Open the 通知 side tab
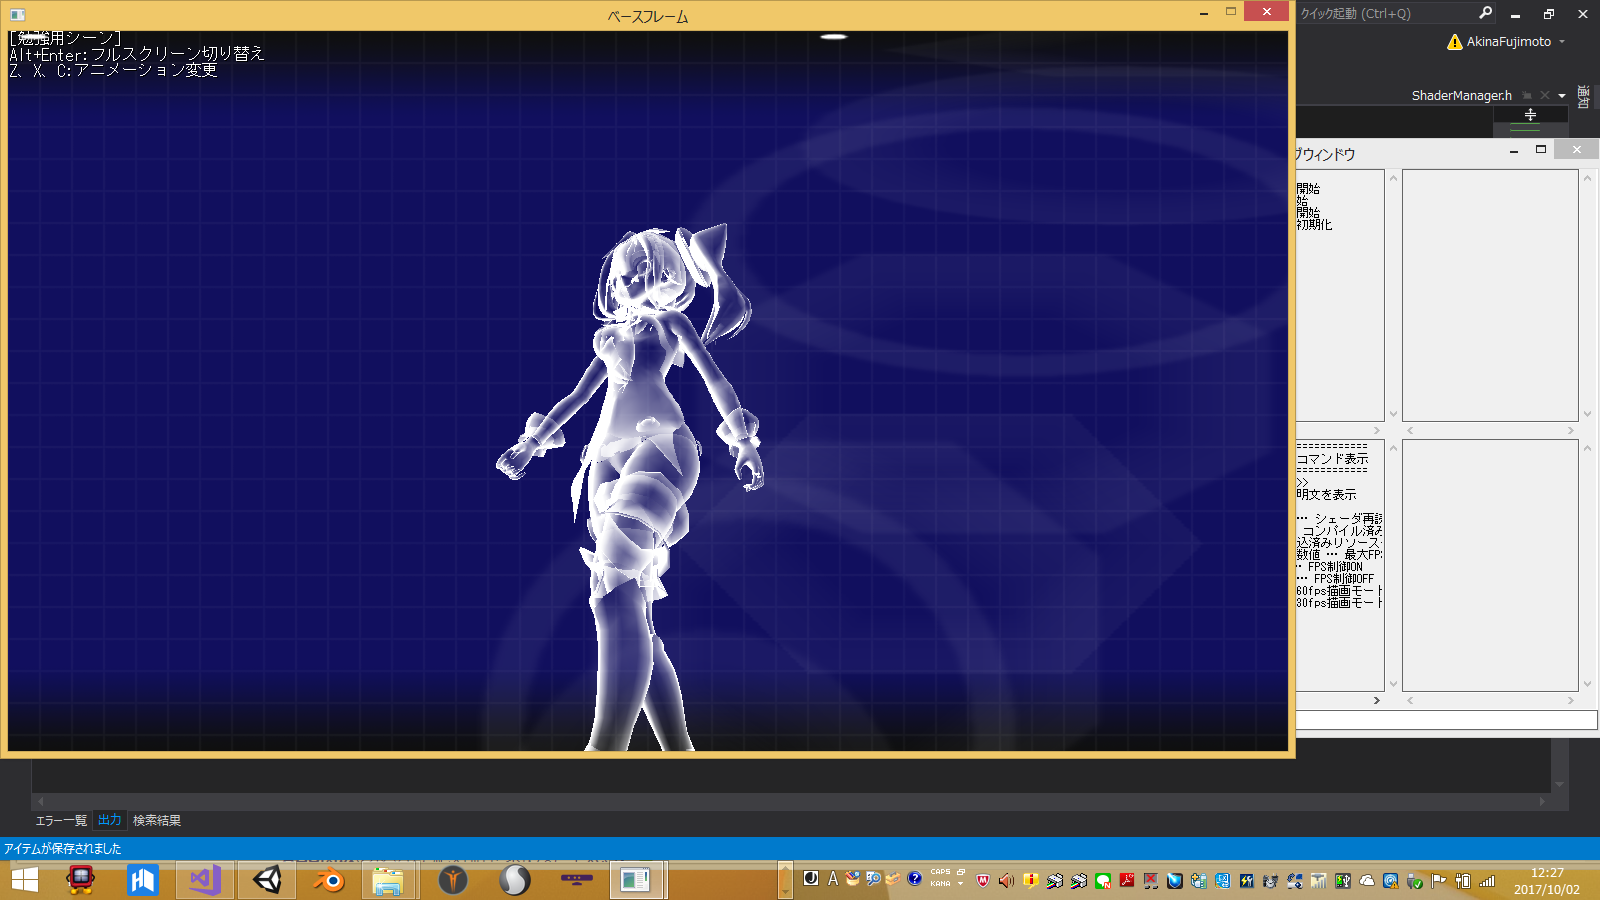1600x900 pixels. [x=1583, y=97]
